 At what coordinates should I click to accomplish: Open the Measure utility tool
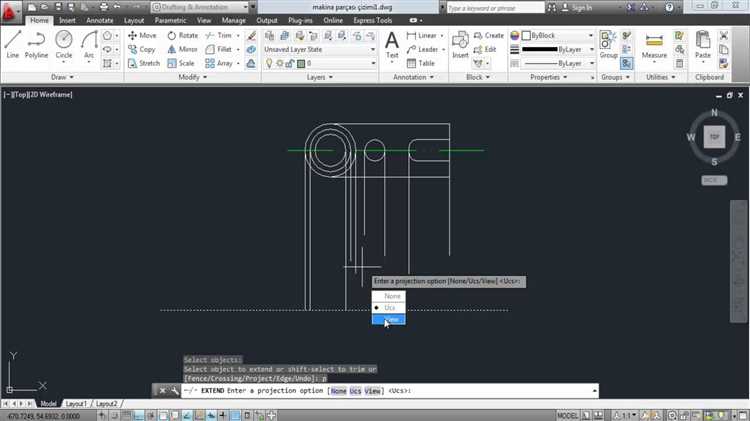click(x=654, y=45)
